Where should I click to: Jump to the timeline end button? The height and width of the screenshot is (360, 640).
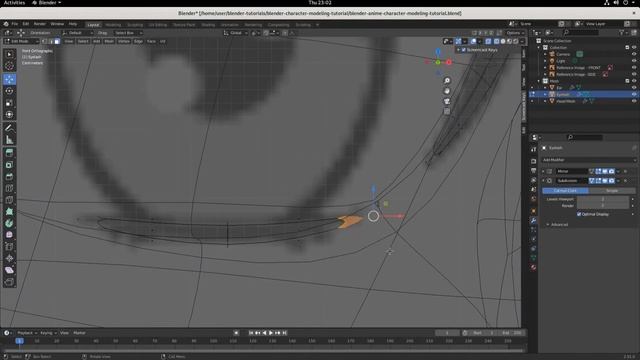point(284,333)
